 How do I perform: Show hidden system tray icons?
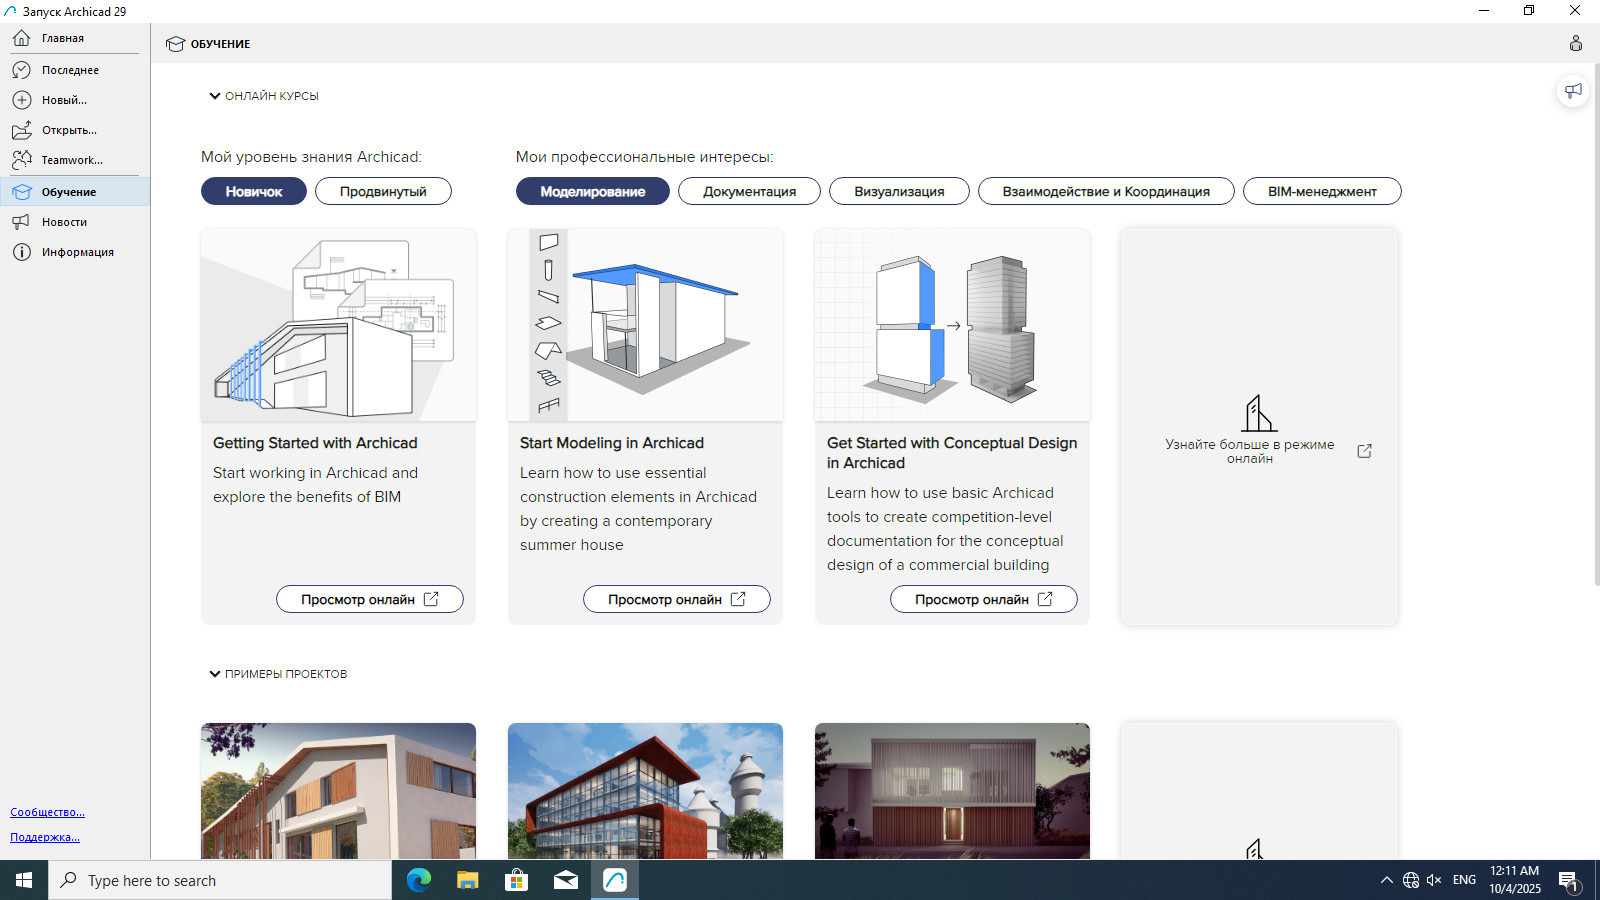point(1386,880)
